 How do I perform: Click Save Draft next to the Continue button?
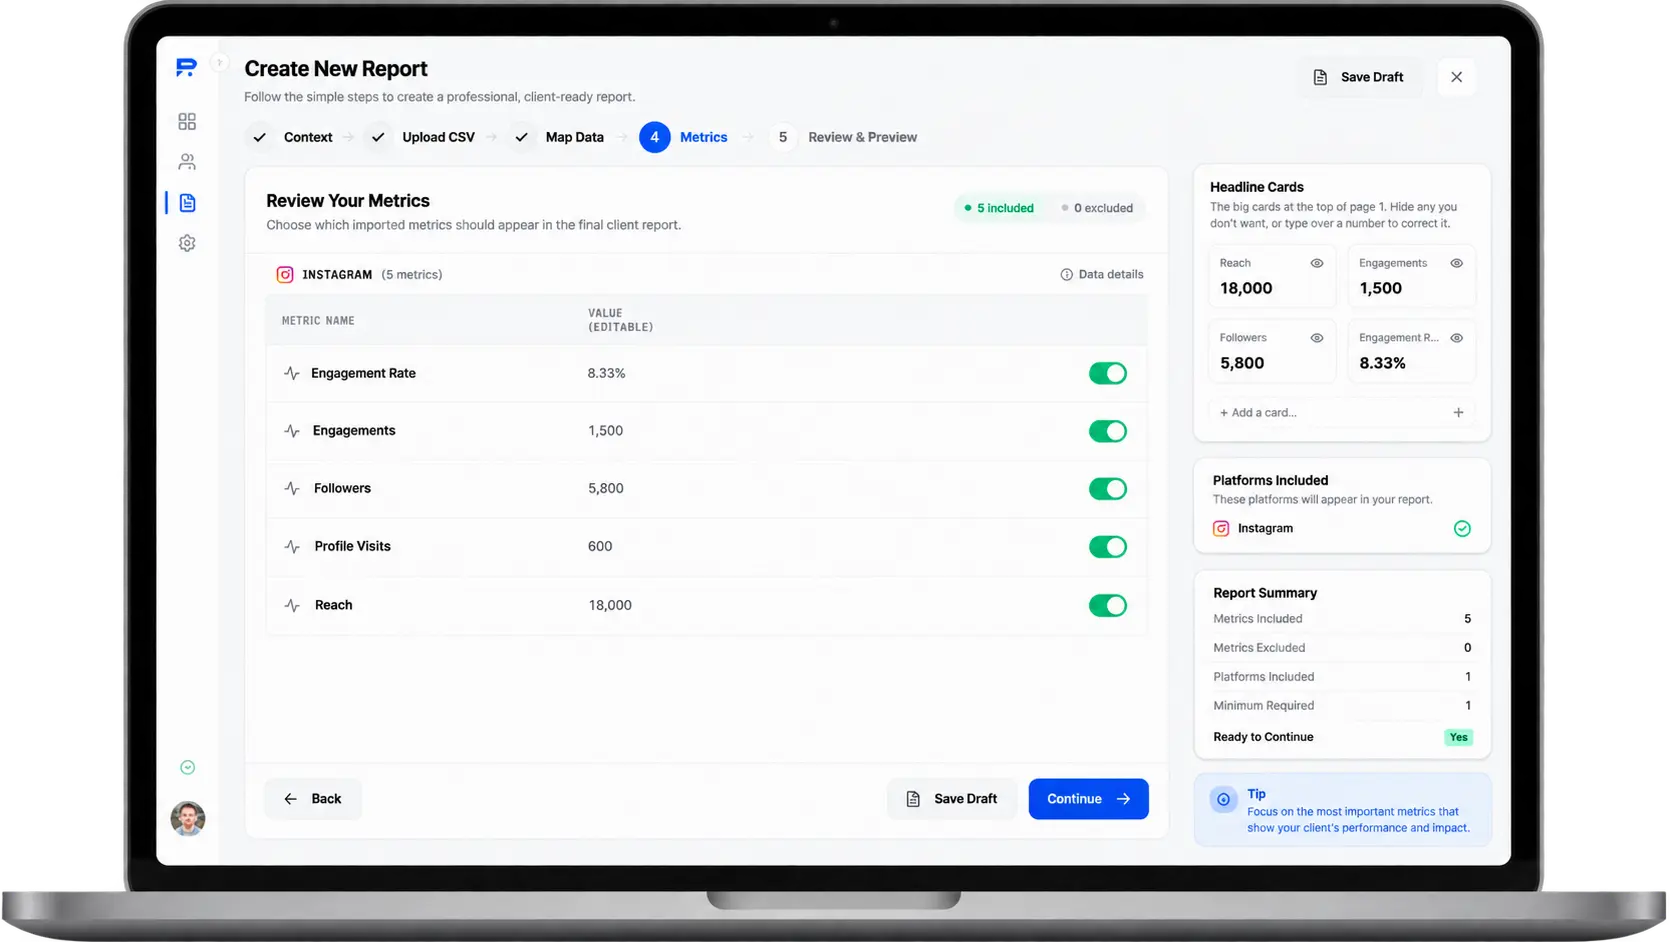(951, 799)
